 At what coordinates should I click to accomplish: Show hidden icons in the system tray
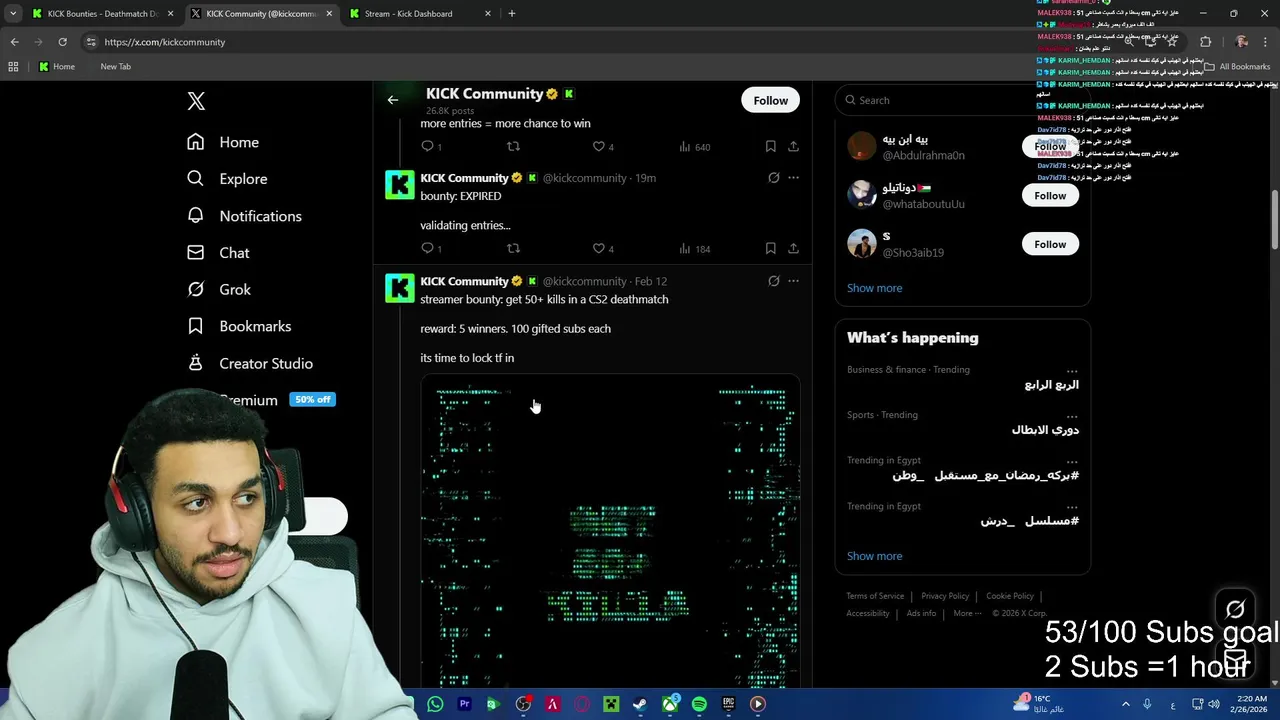pyautogui.click(x=1125, y=704)
